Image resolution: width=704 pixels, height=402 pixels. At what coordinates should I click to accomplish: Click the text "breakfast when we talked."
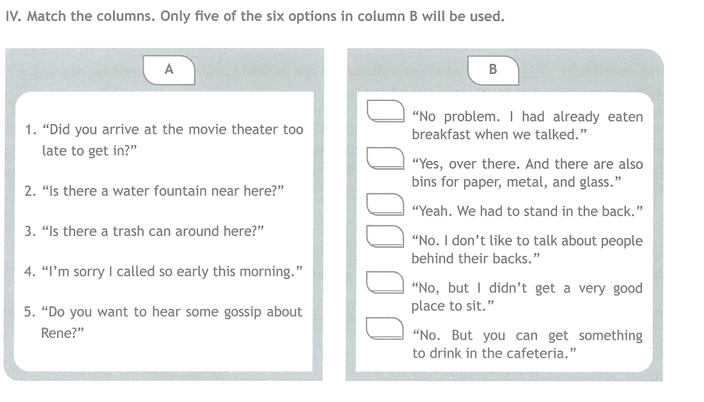coord(499,134)
